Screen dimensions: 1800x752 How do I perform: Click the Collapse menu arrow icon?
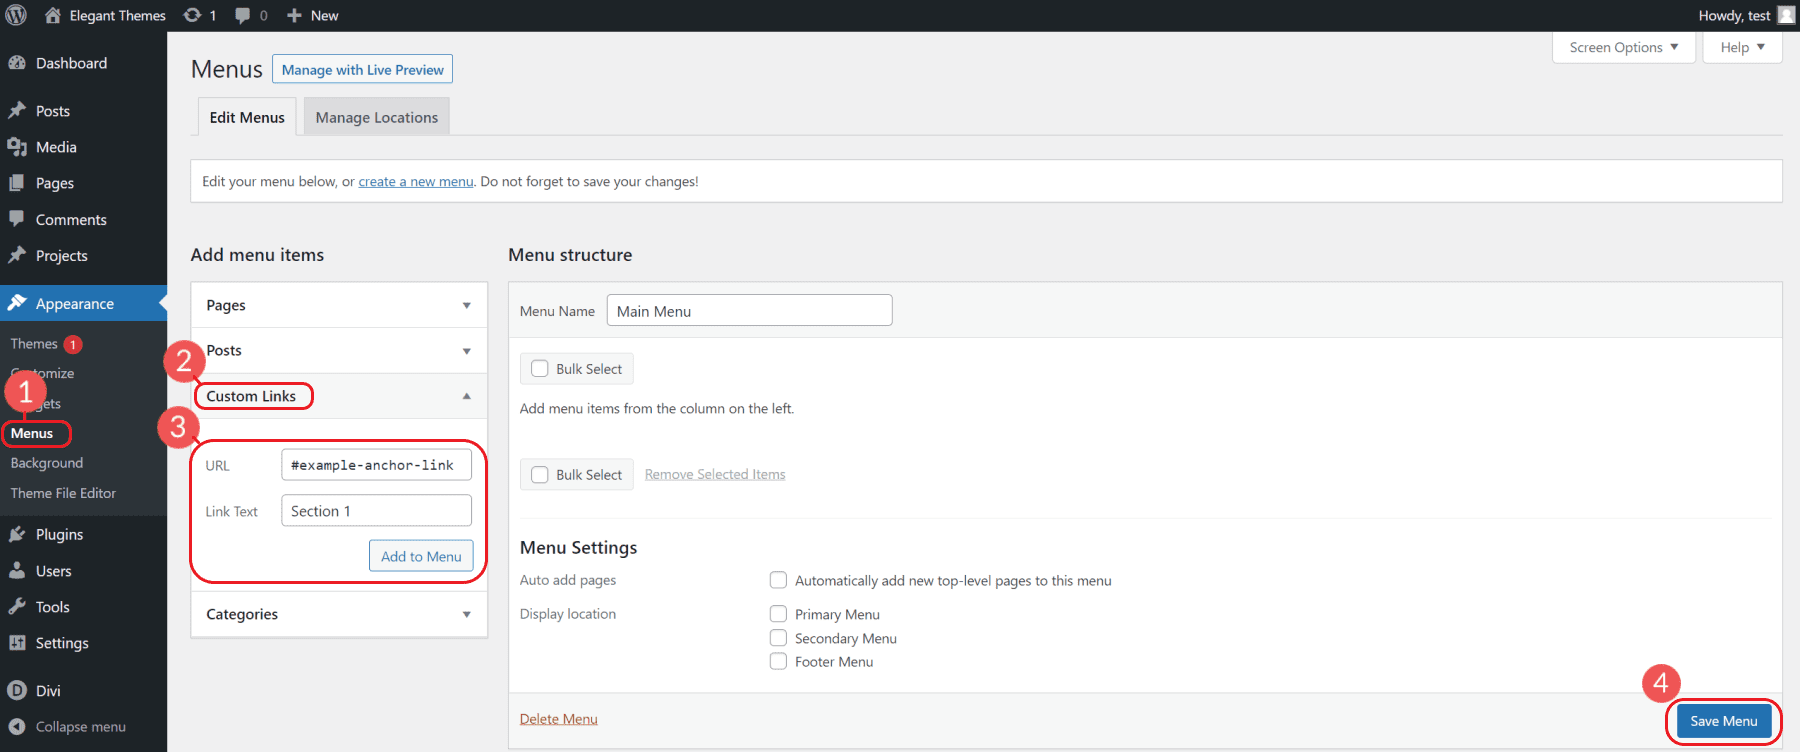point(17,727)
